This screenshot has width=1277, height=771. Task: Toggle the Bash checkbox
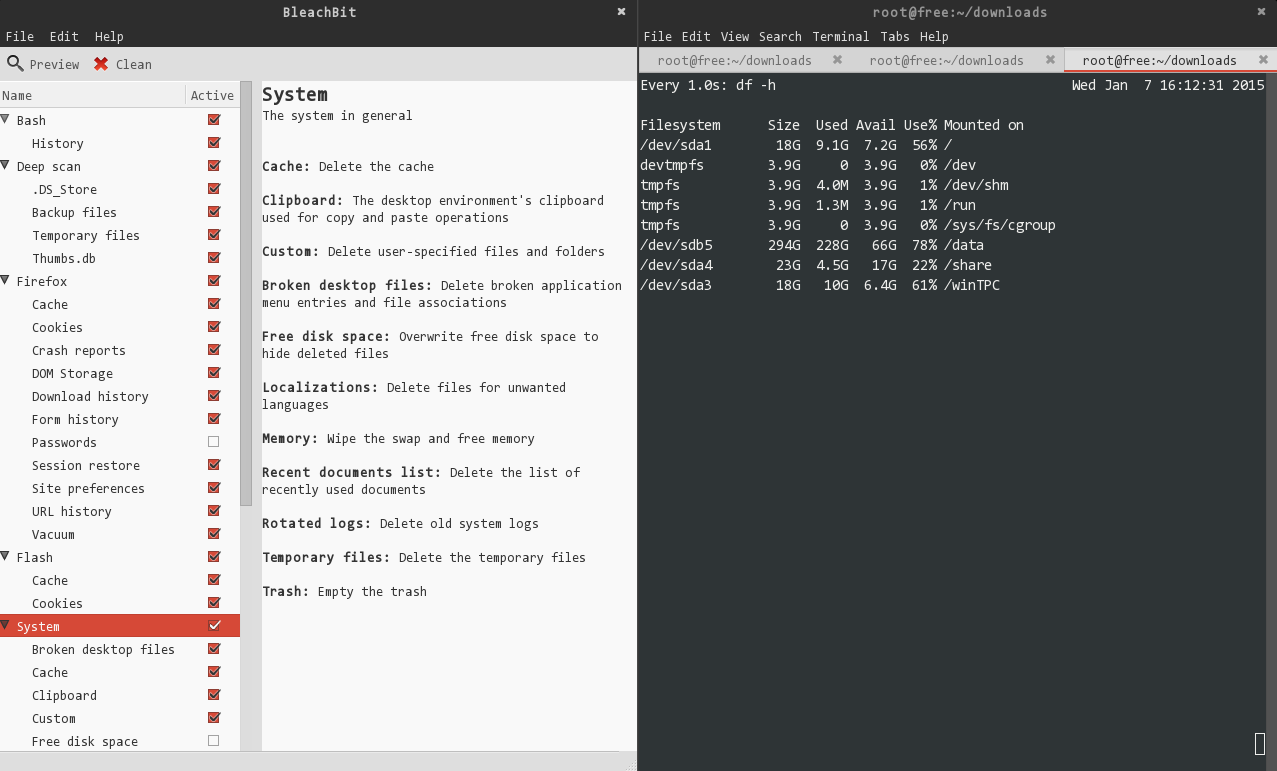[x=213, y=120]
